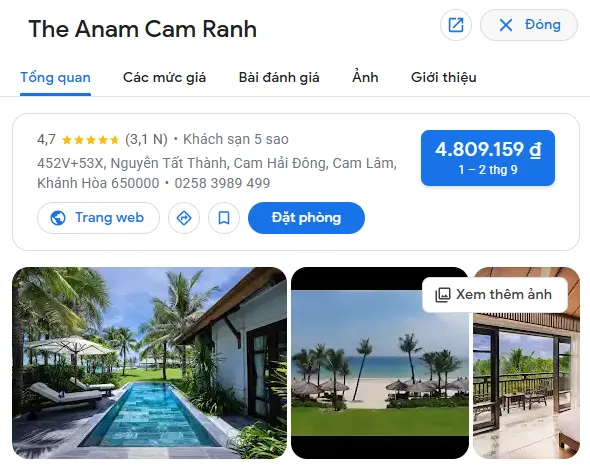Open the private pool villa photo
Image resolution: width=590 pixels, height=469 pixels.
point(149,363)
